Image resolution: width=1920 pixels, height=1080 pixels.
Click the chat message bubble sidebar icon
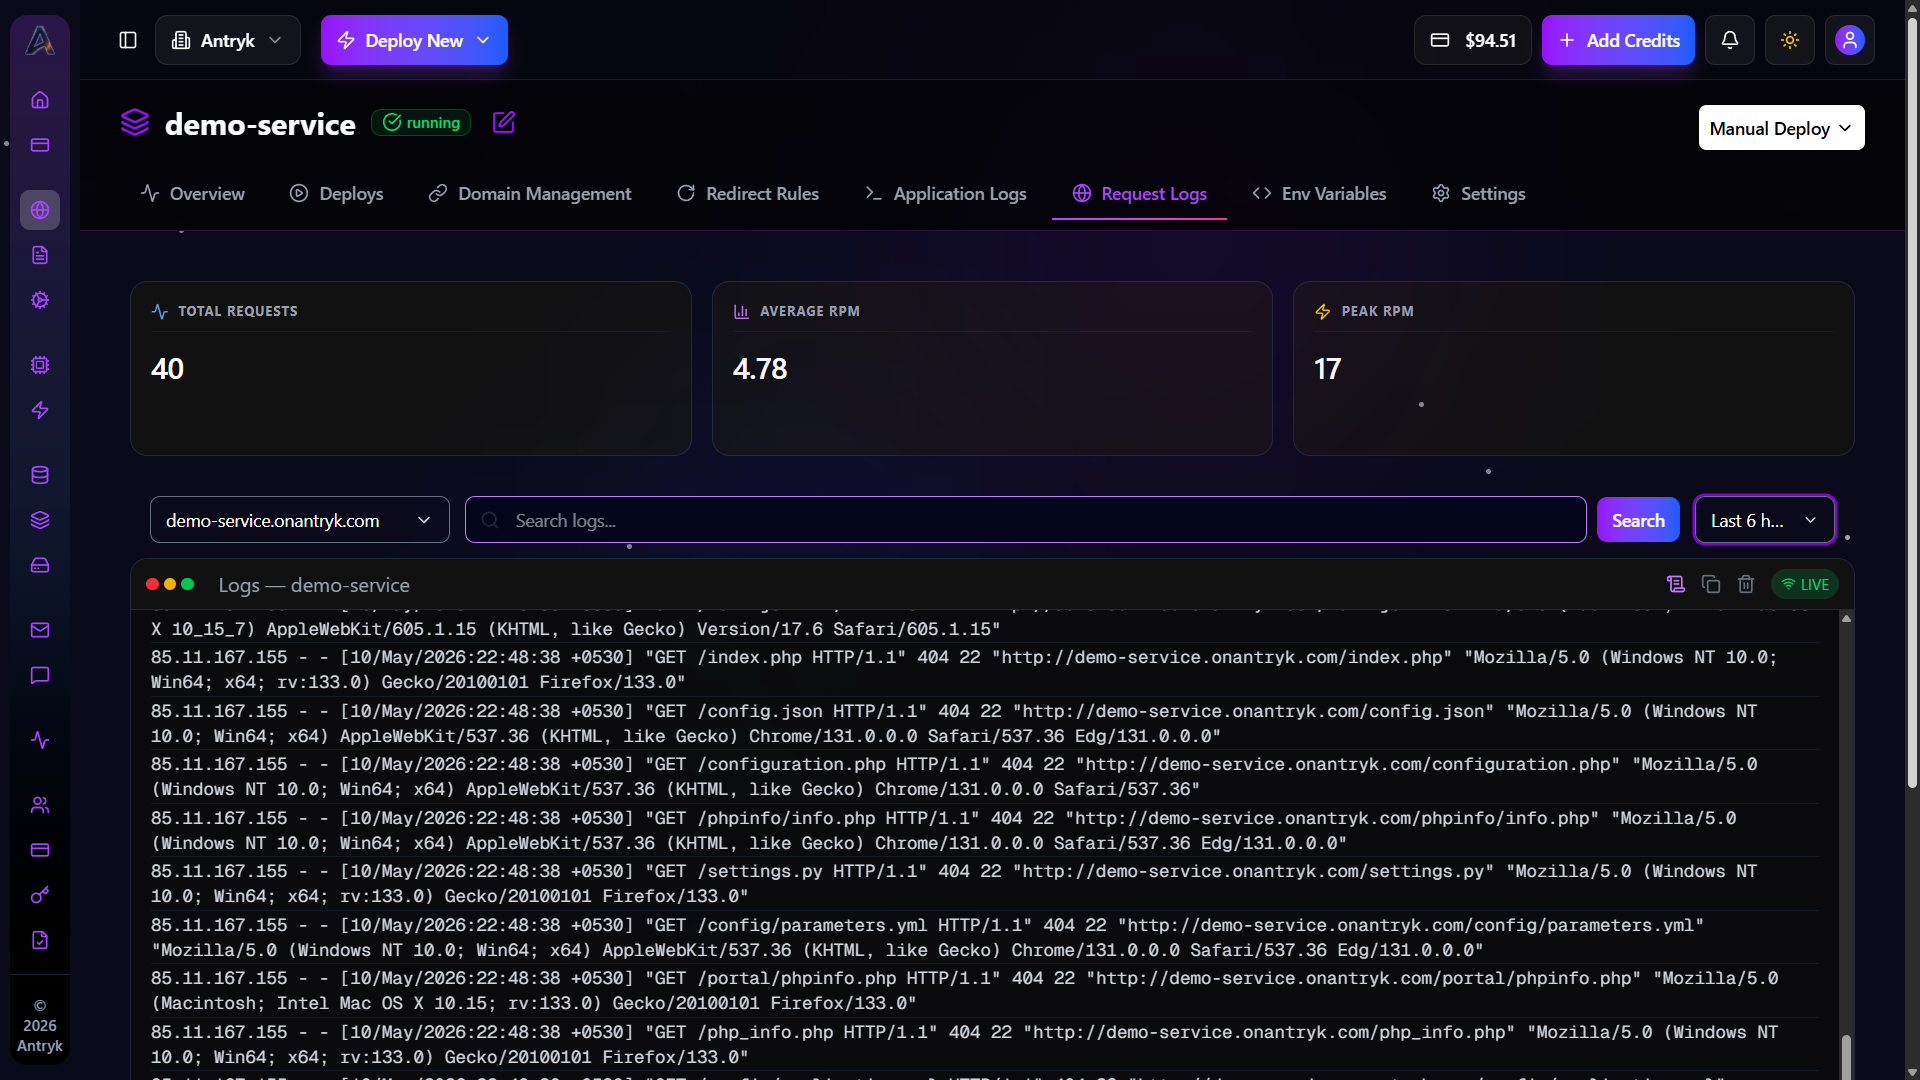tap(40, 675)
